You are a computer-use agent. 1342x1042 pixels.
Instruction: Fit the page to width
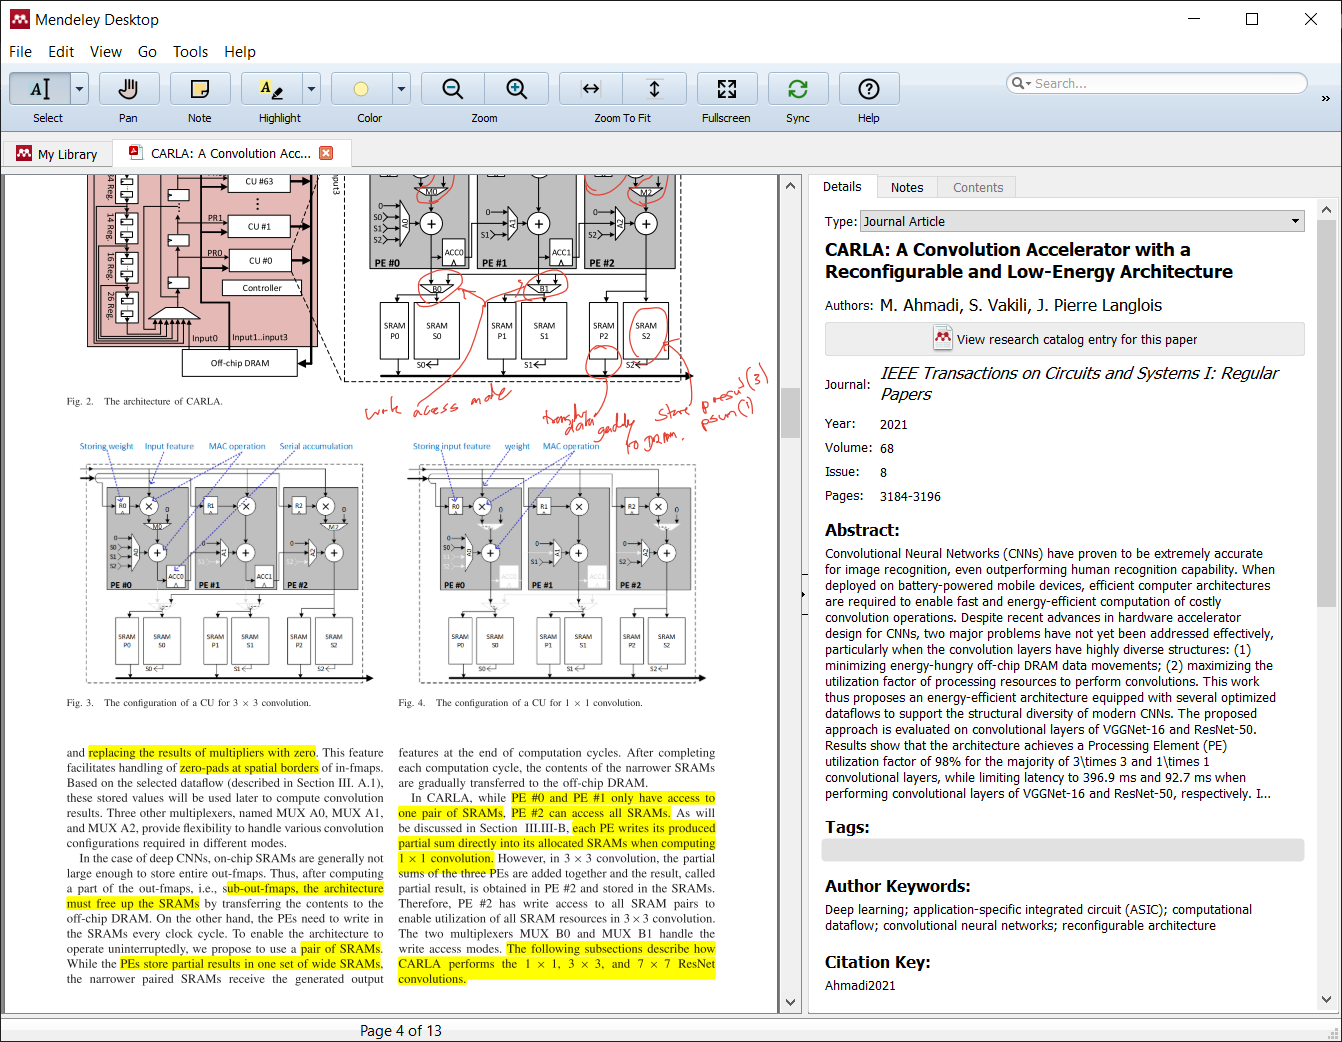(591, 89)
